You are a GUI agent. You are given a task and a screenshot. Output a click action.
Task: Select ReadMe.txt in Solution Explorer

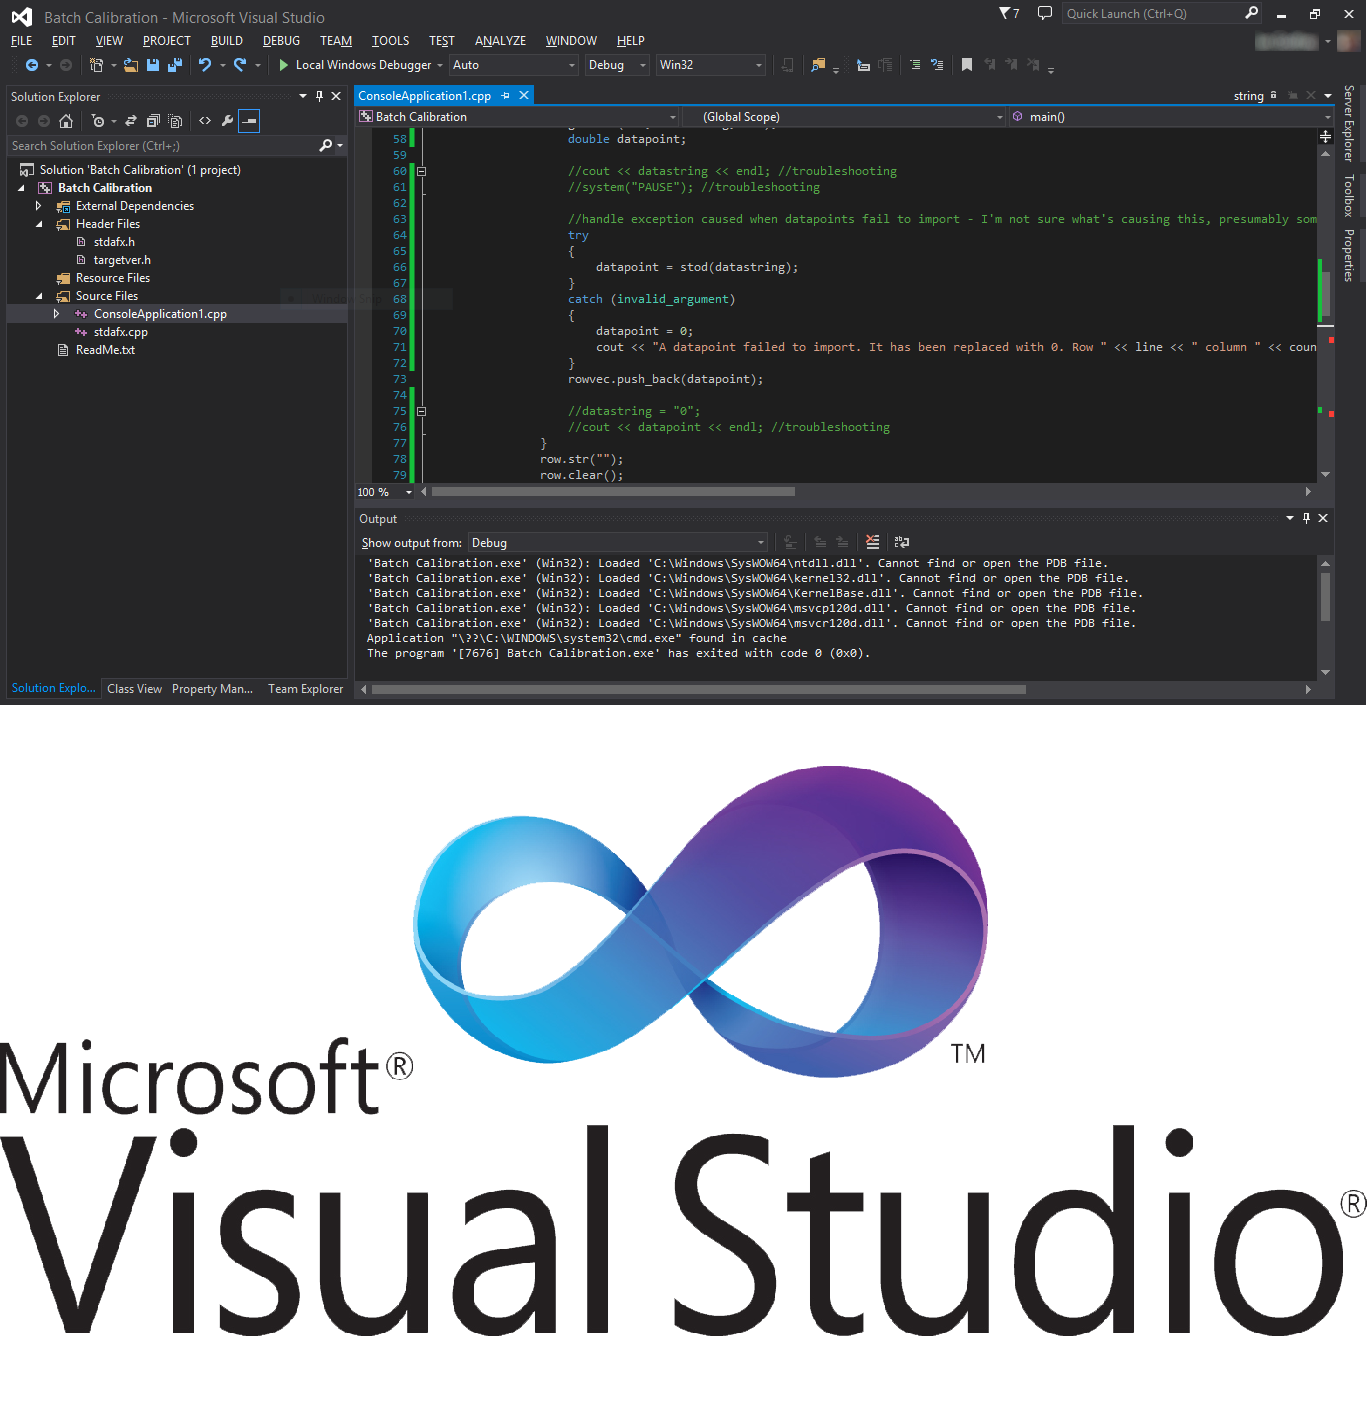(x=105, y=350)
